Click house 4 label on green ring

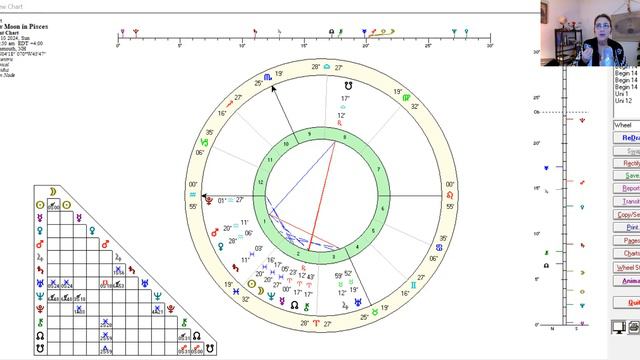[357, 247]
